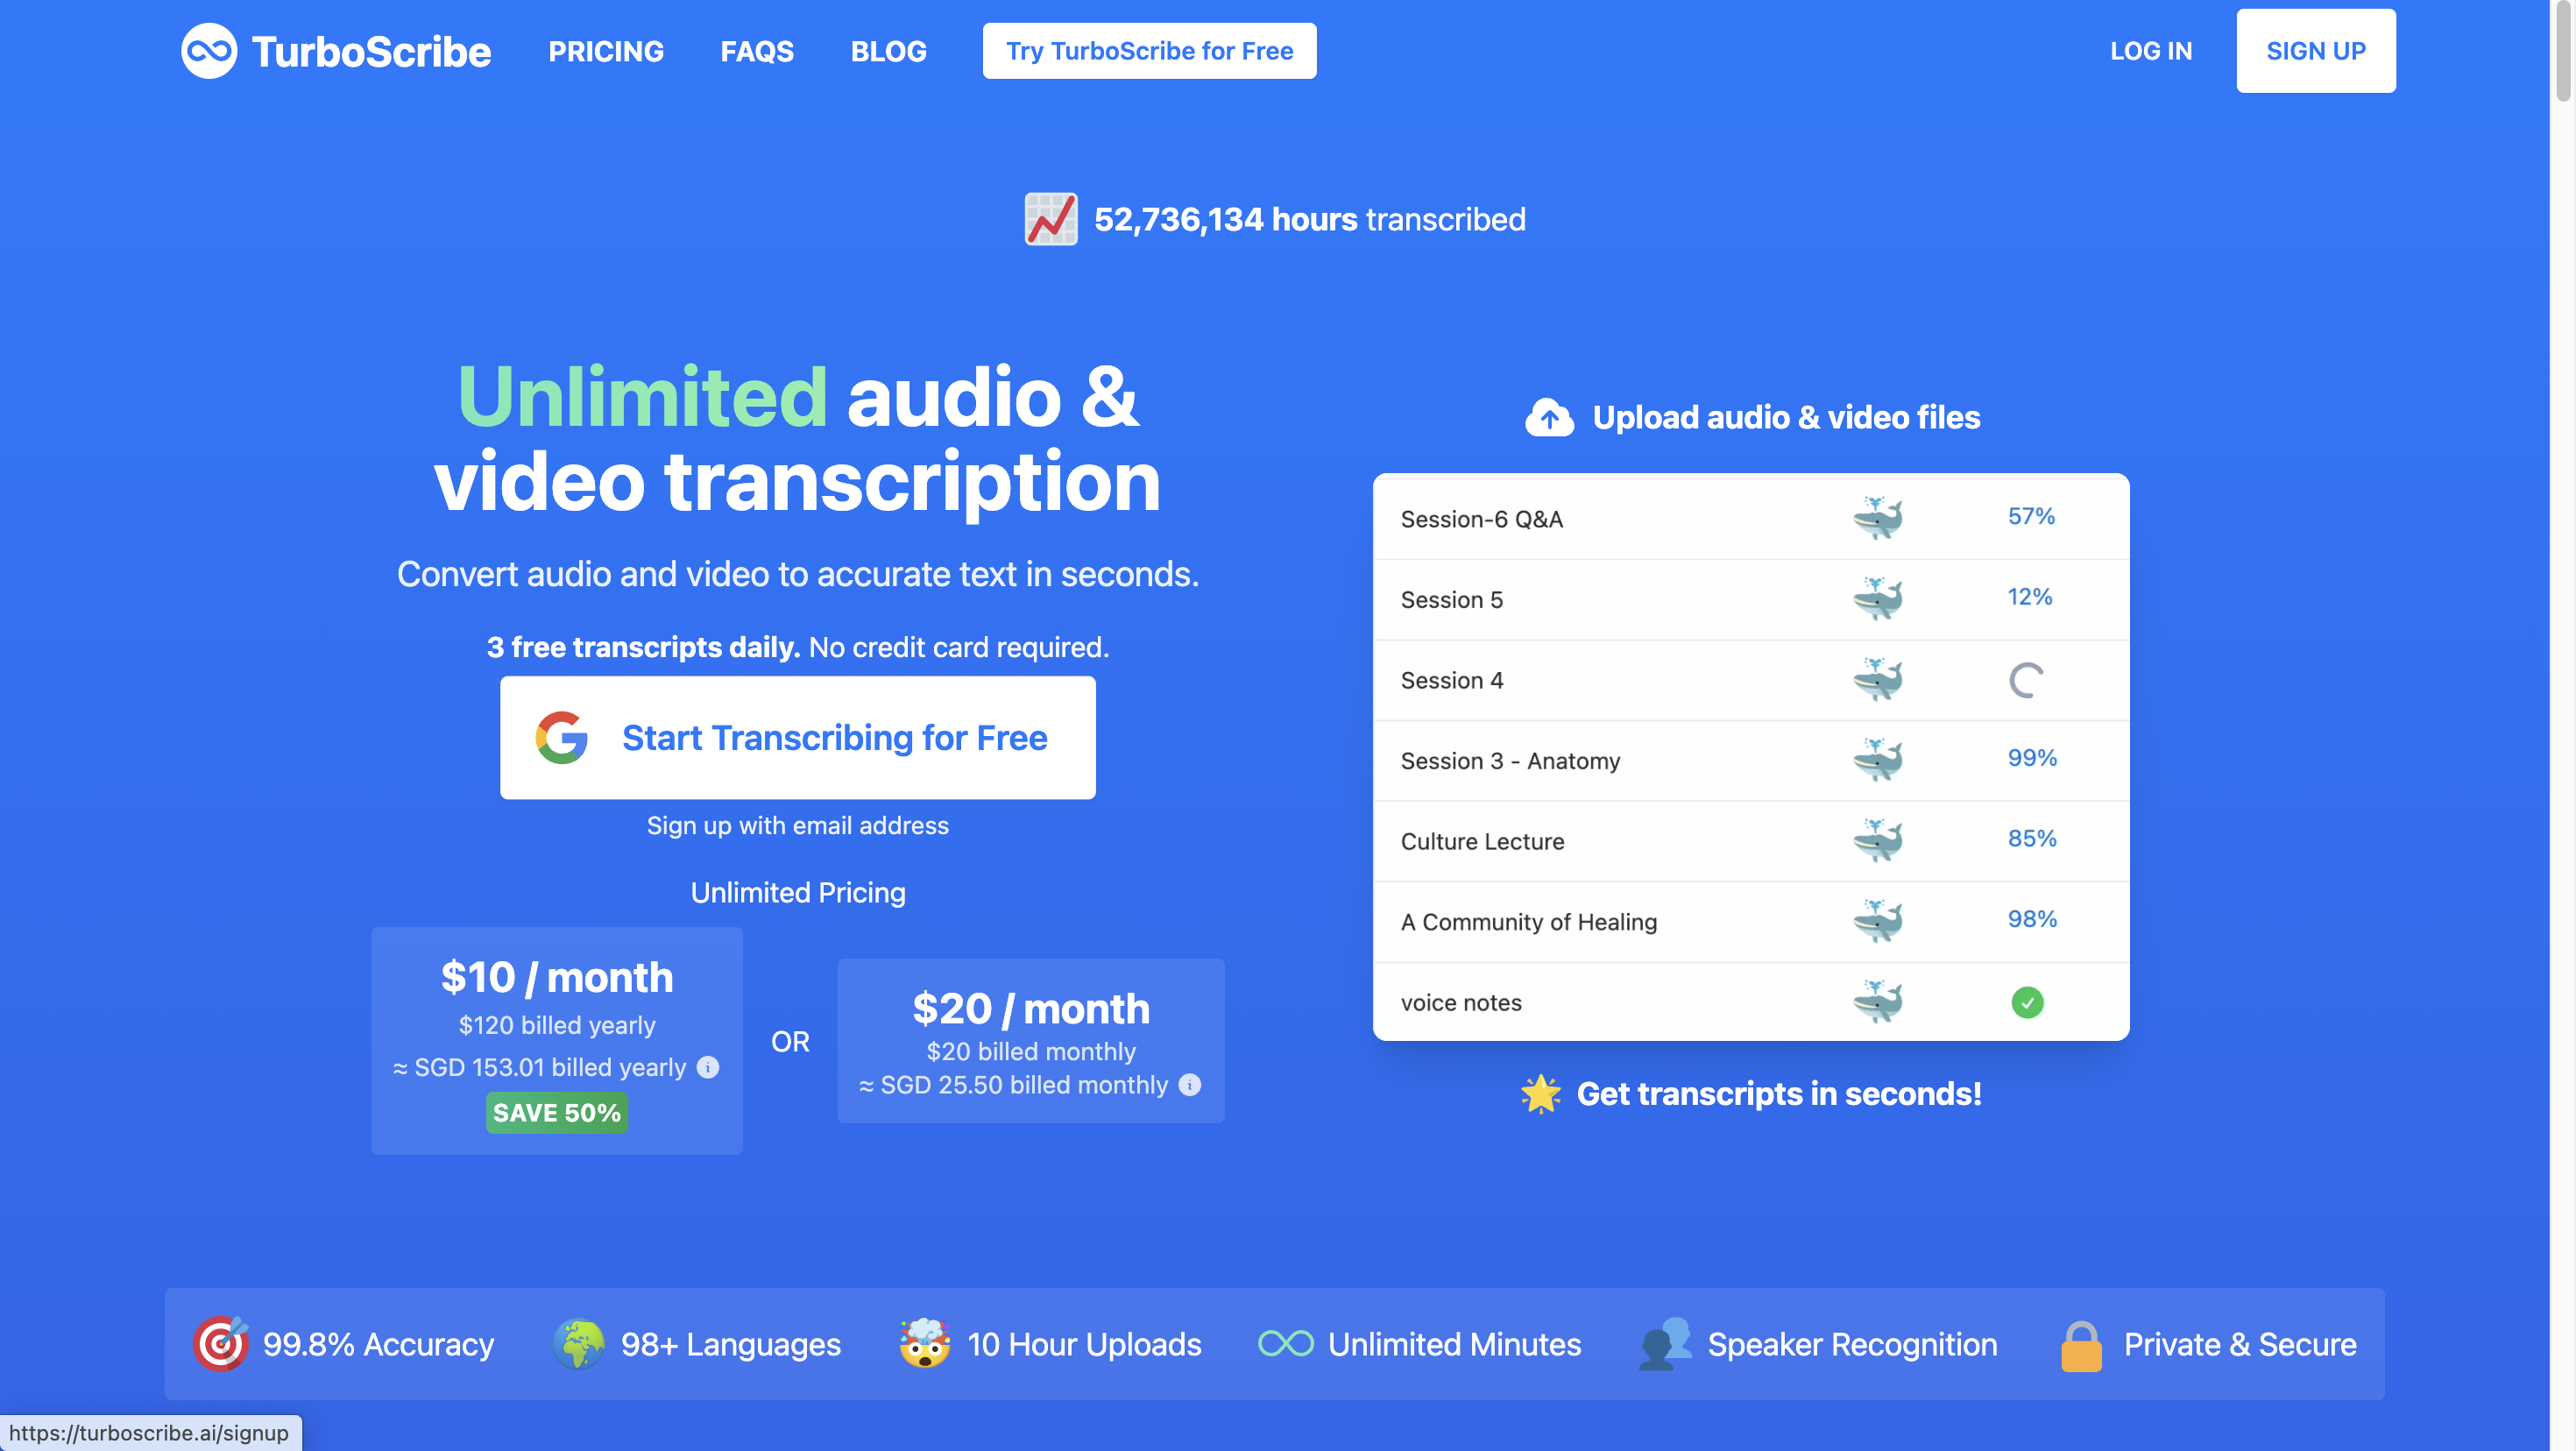Click whale icon in A Community of Healing row
The image size is (2576, 1451).
[x=1877, y=921]
